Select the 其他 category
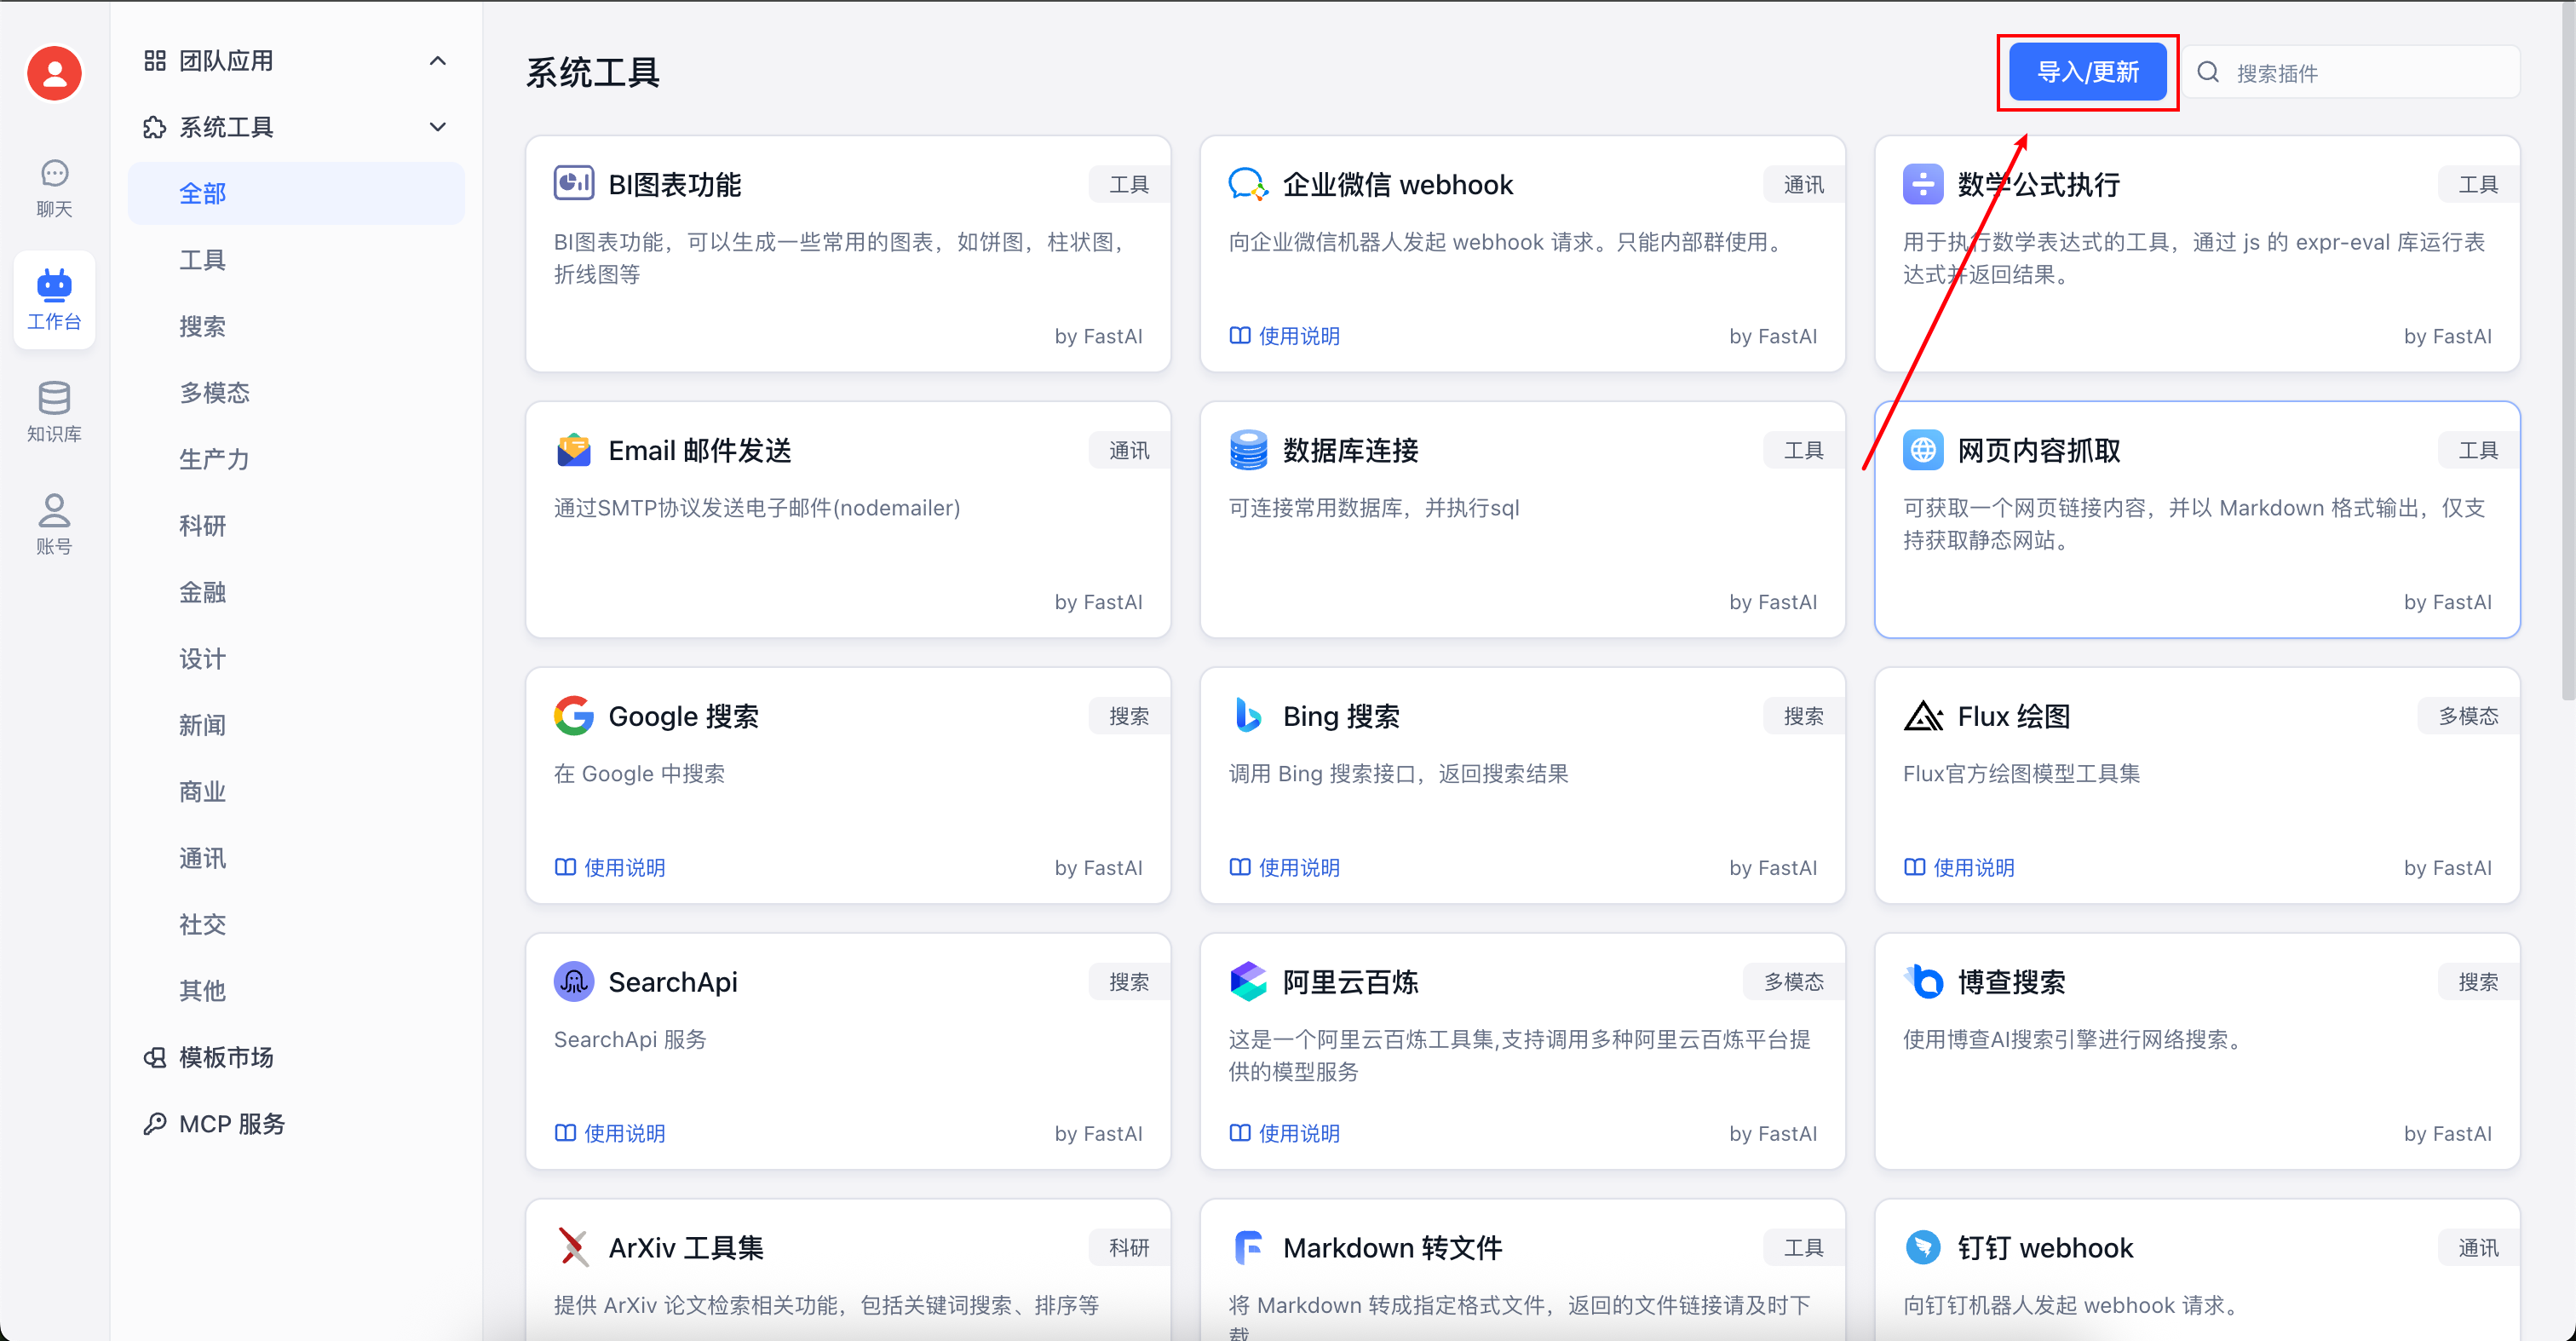Viewport: 2576px width, 1341px height. pyautogui.click(x=297, y=991)
